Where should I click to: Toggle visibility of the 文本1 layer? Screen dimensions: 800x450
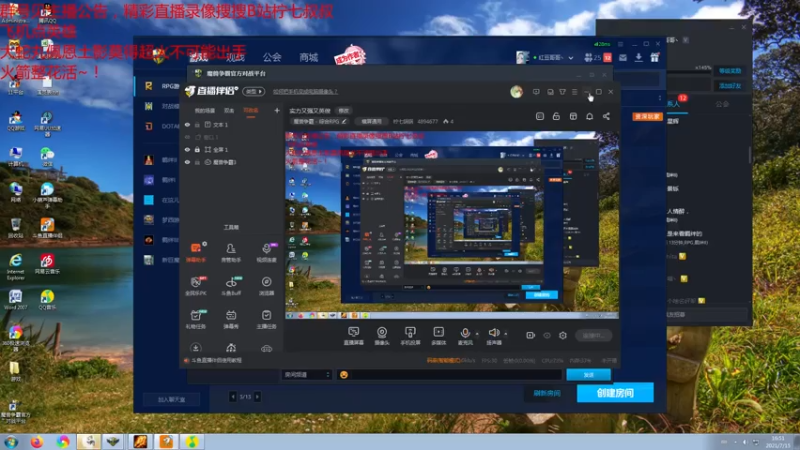187,124
